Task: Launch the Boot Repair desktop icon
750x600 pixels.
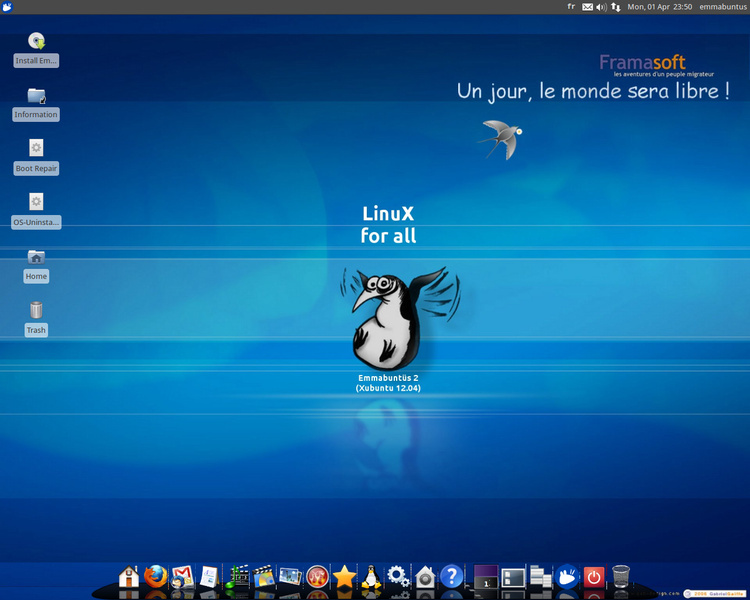Action: (36, 148)
